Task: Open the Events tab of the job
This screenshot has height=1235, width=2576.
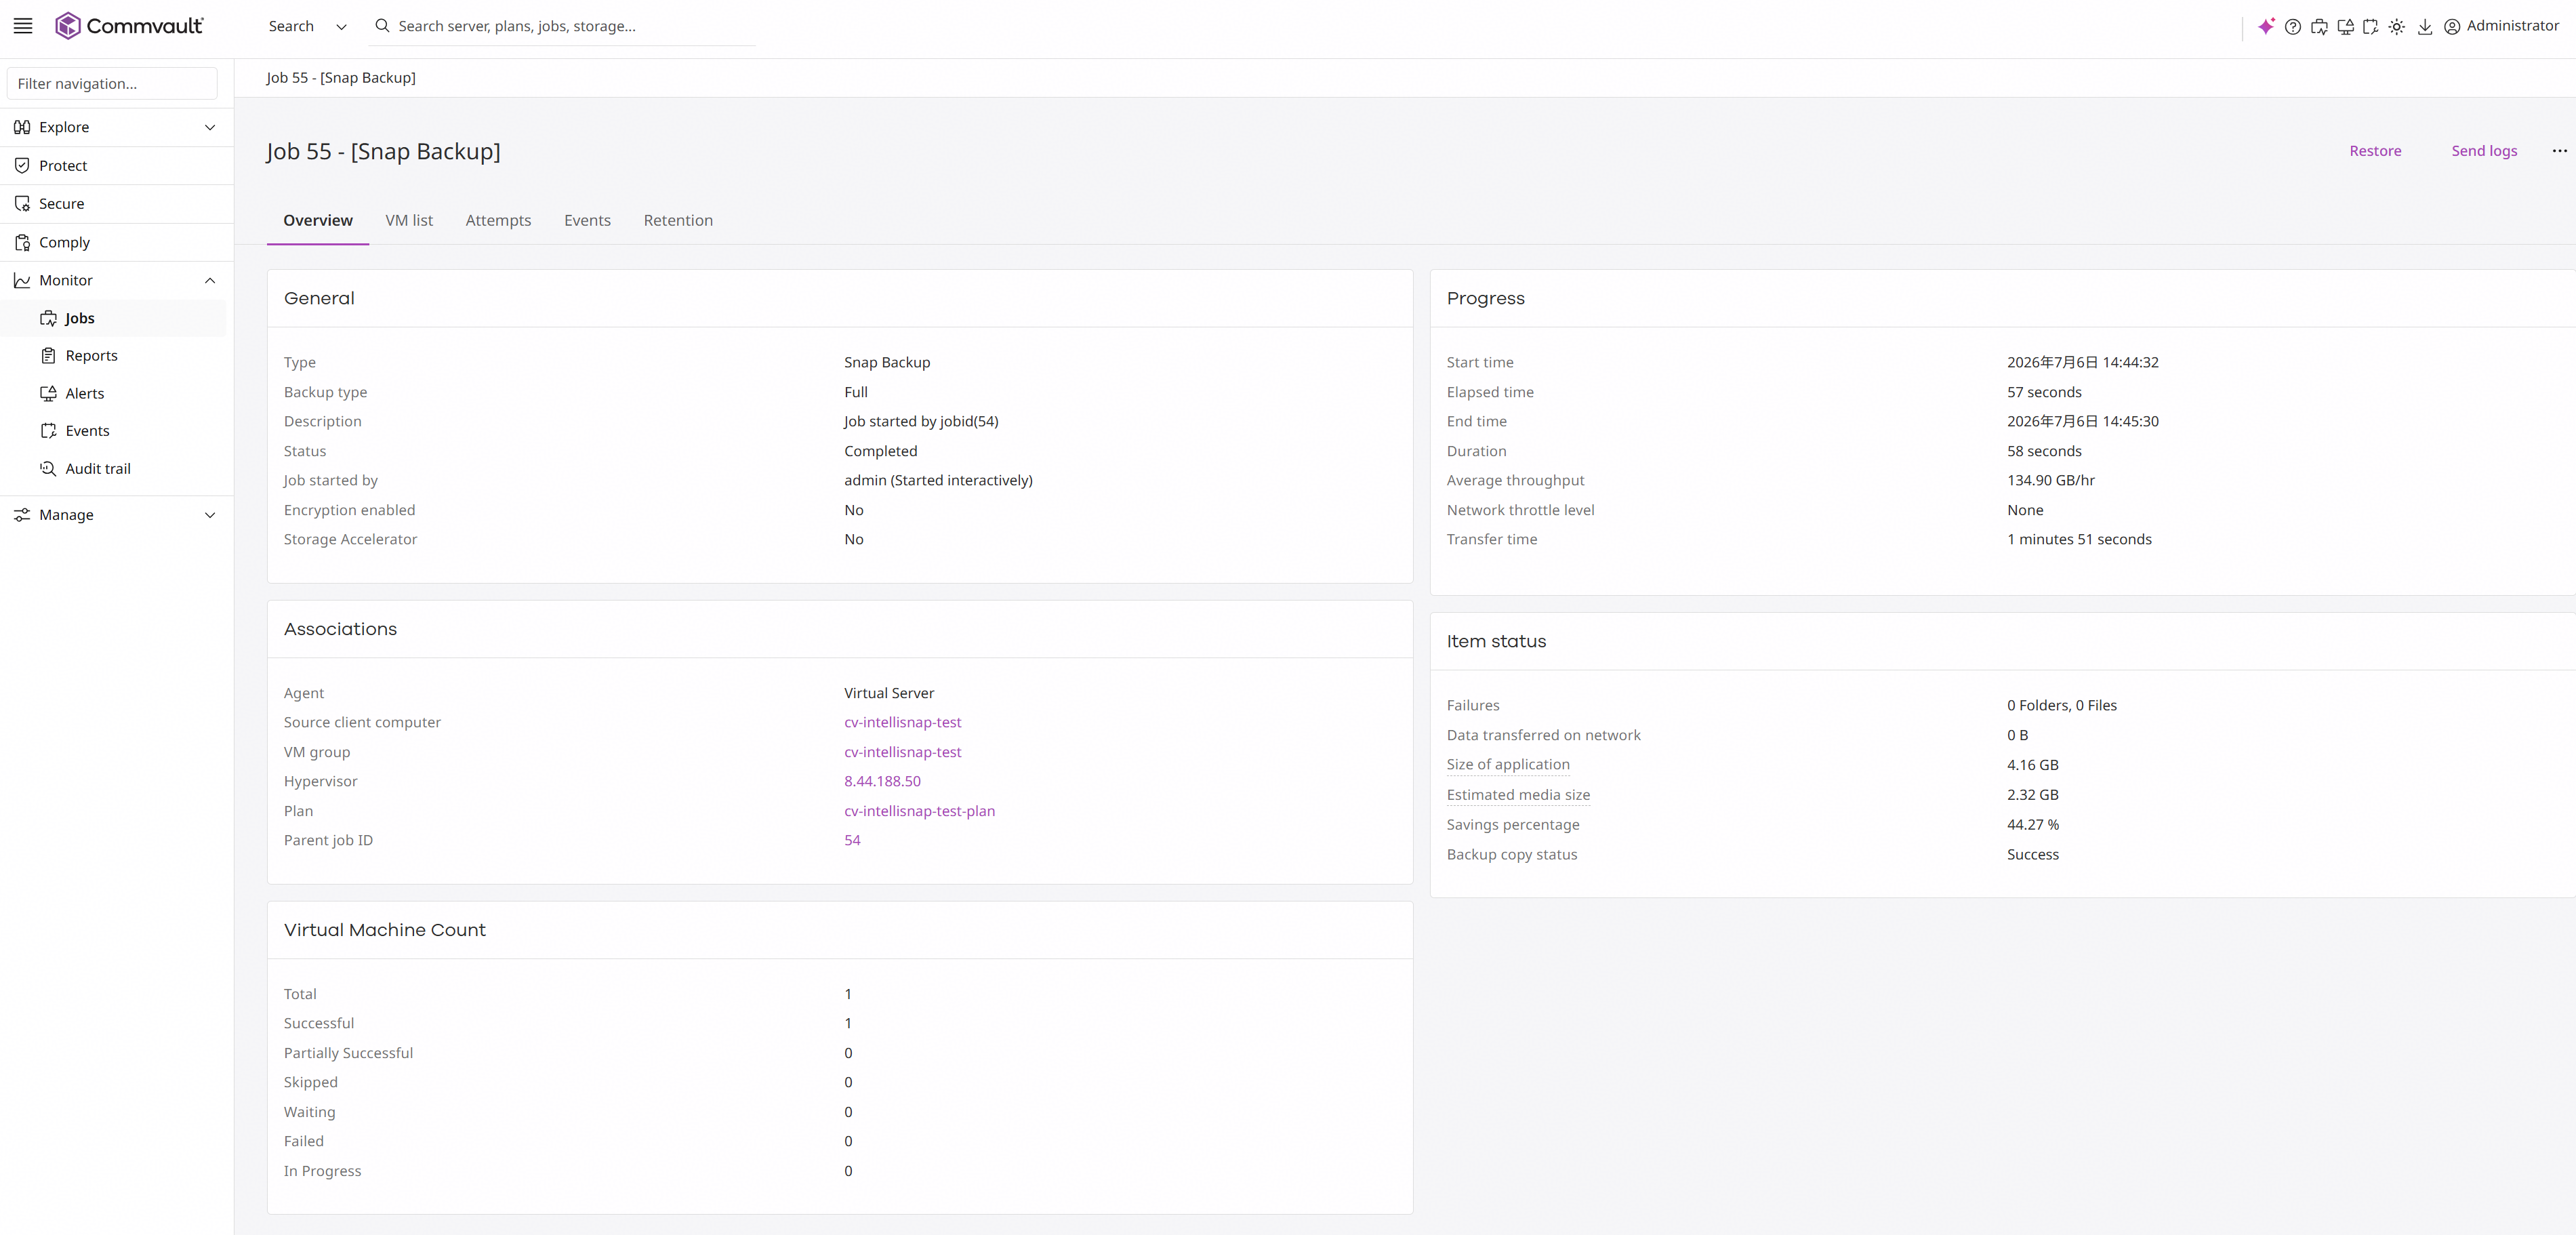Action: [587, 220]
